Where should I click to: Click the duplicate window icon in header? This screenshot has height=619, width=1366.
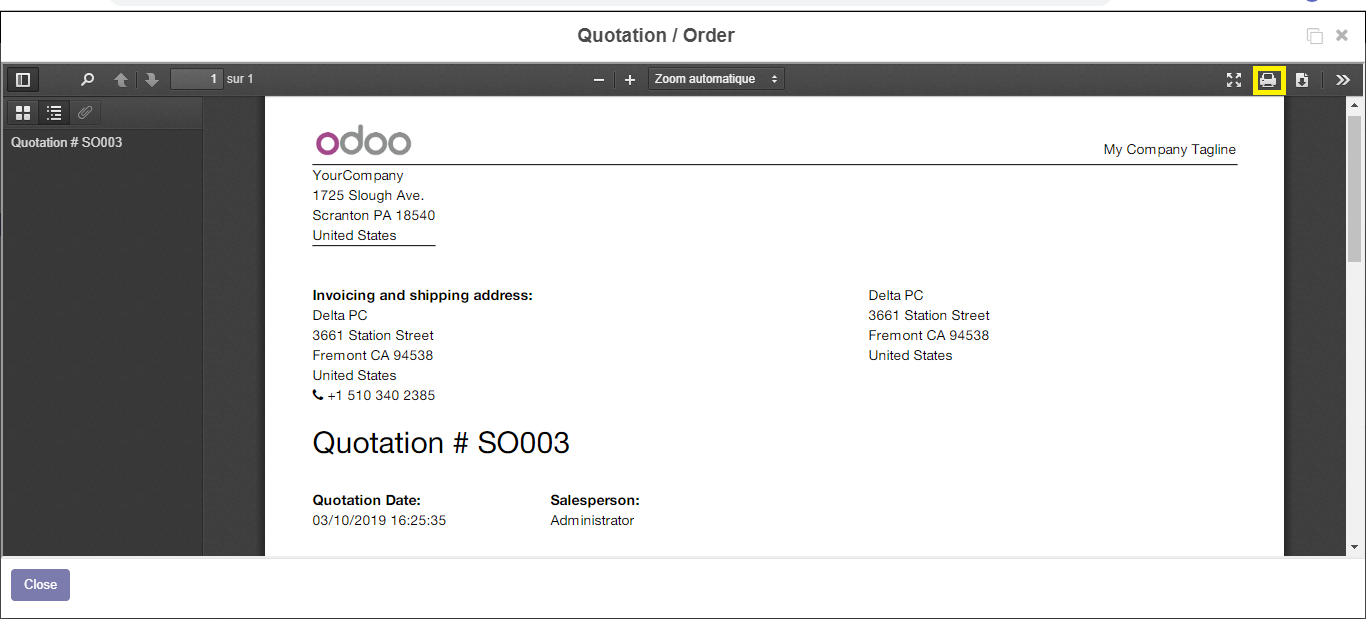click(x=1315, y=36)
